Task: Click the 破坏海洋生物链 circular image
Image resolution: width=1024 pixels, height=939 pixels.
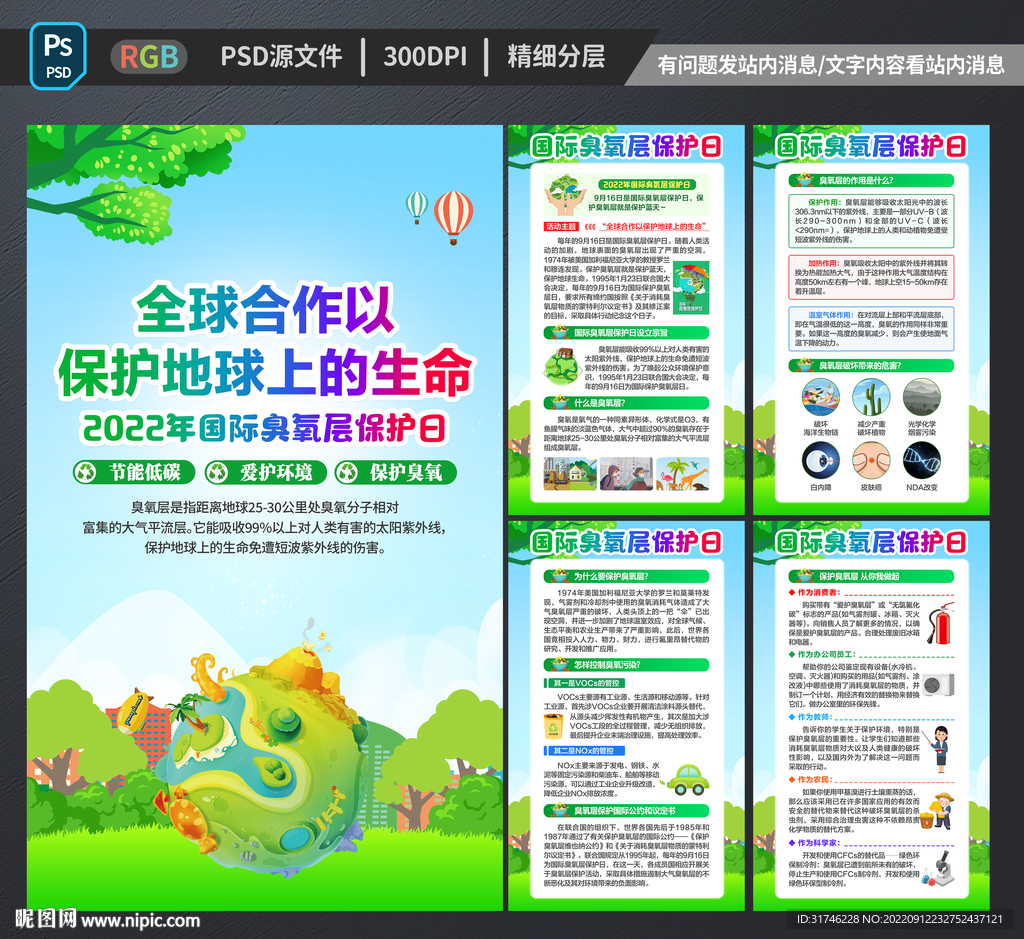Action: [820, 397]
